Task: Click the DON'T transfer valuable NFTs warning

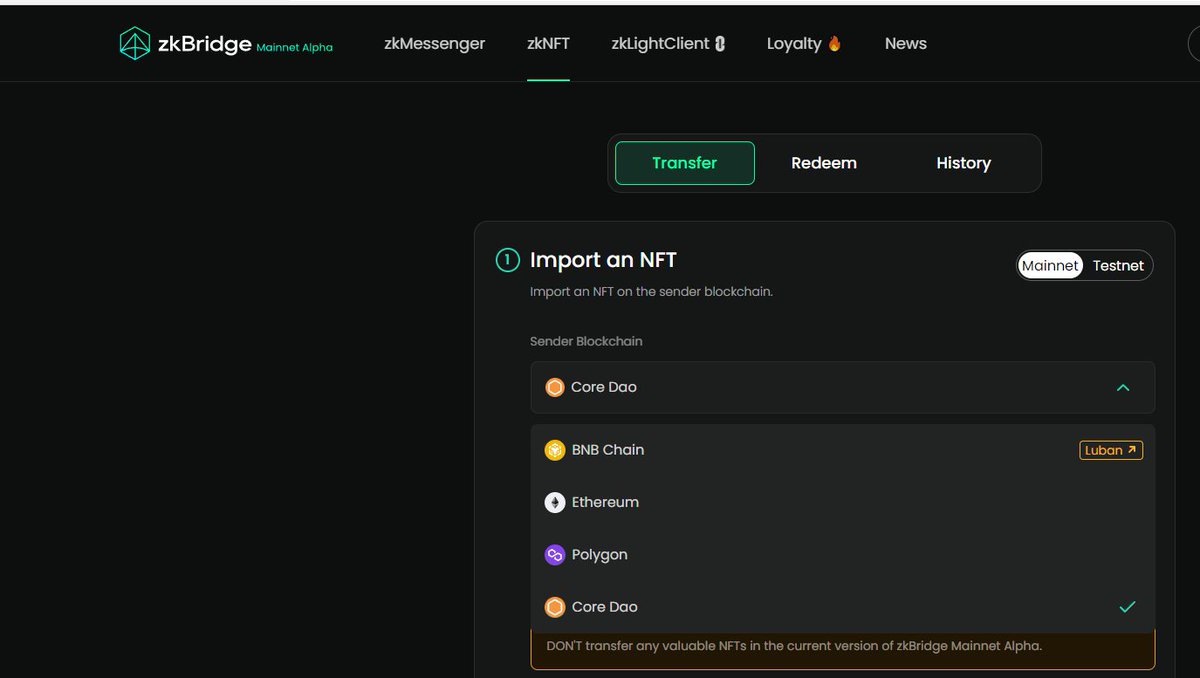Action: point(794,646)
